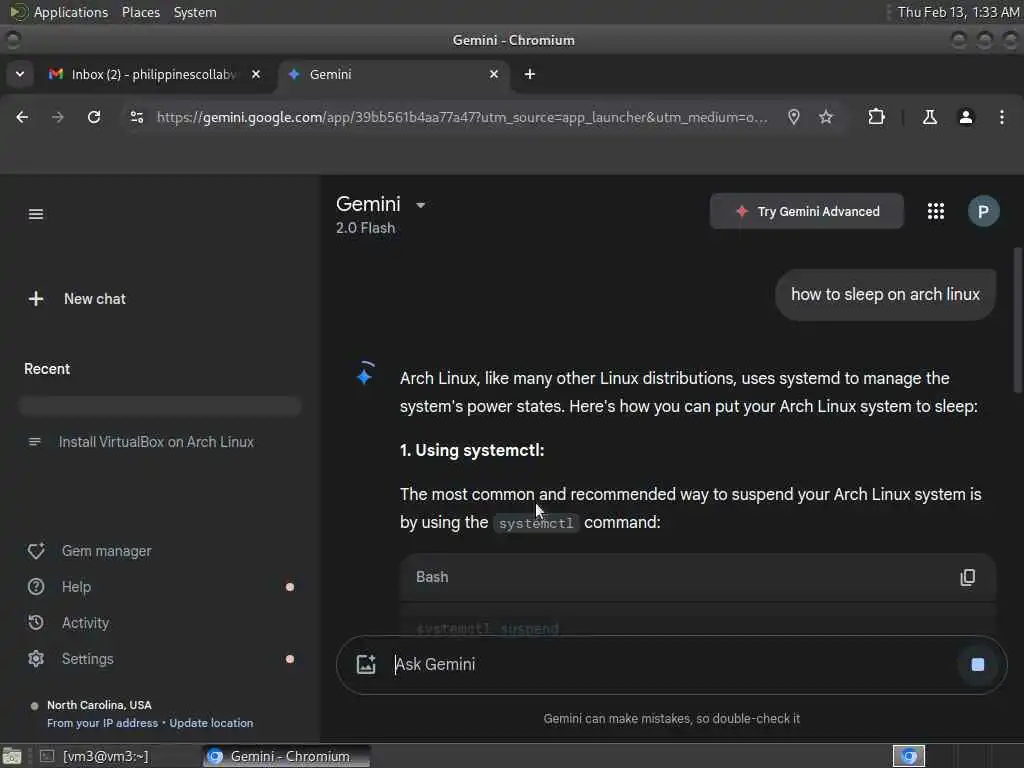
Task: Go back in browser history
Action: tap(22, 117)
